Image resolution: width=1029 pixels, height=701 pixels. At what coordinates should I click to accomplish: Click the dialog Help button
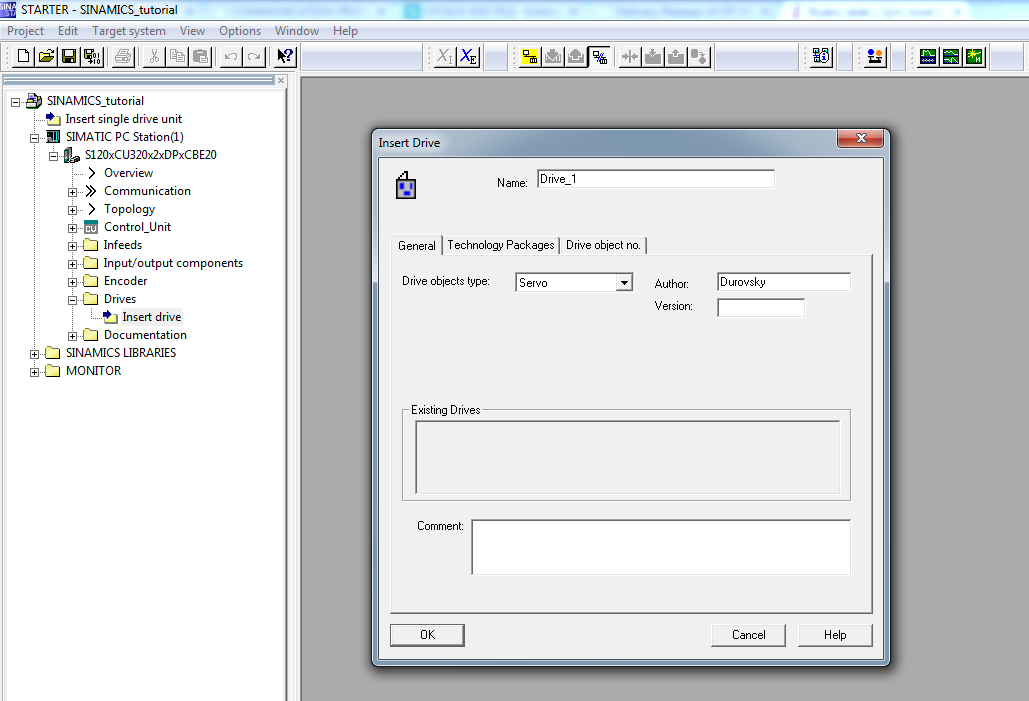[x=835, y=635]
